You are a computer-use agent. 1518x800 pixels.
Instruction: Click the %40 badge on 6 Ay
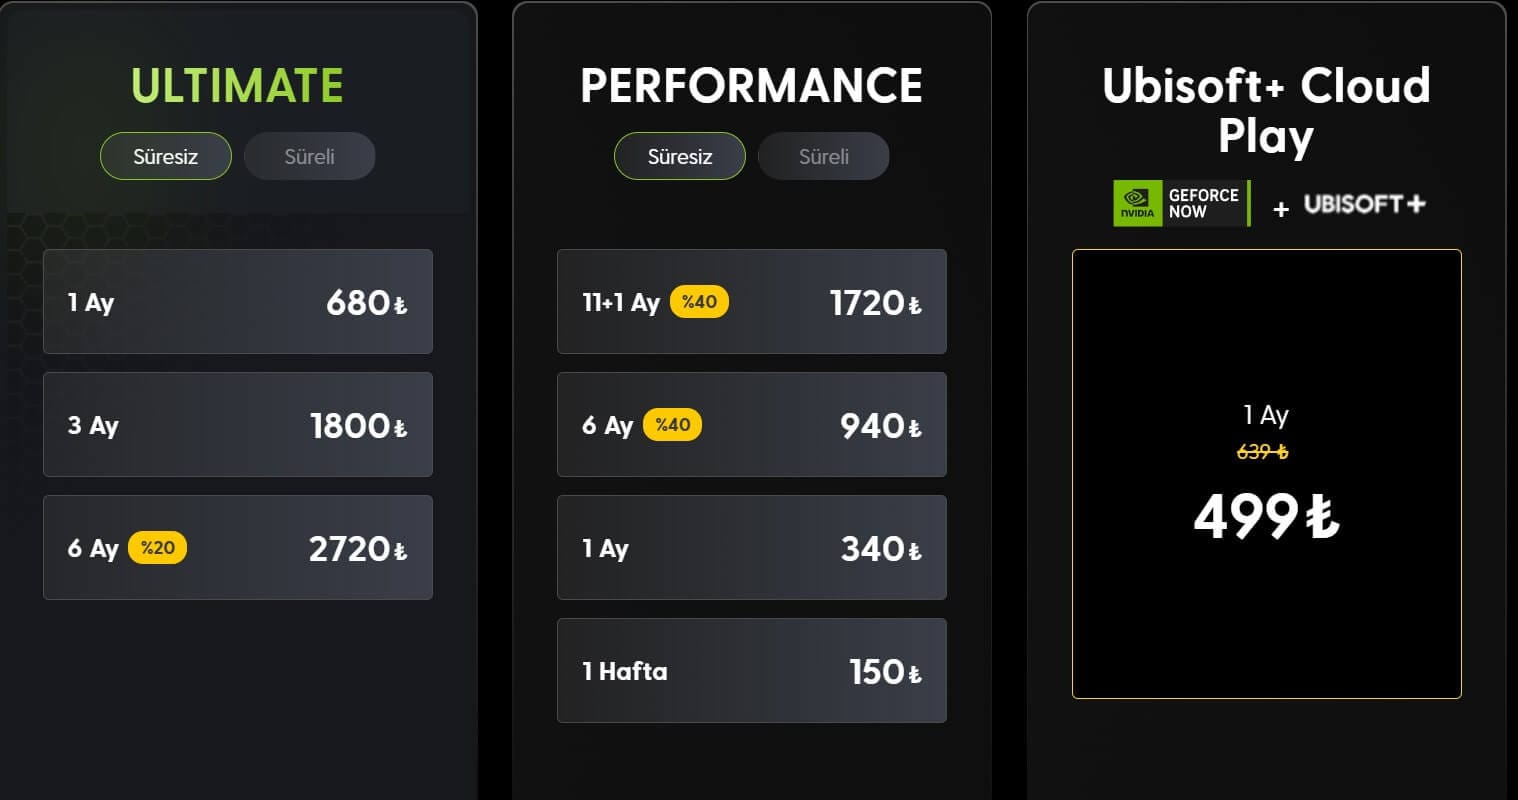673,425
